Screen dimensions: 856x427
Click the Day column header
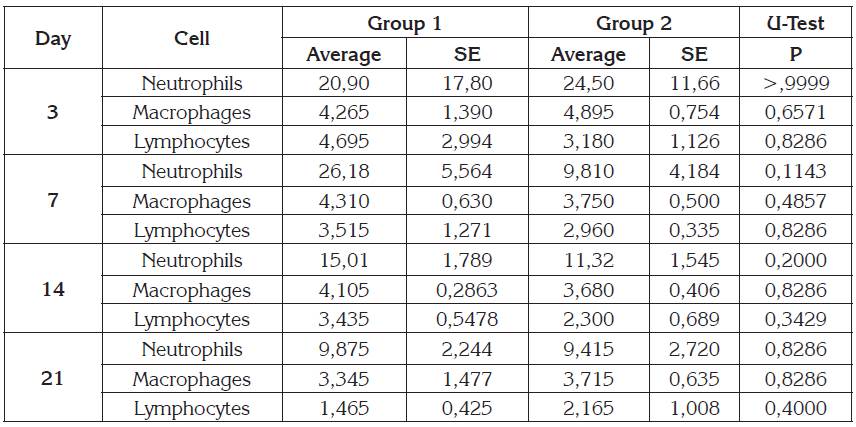52,38
